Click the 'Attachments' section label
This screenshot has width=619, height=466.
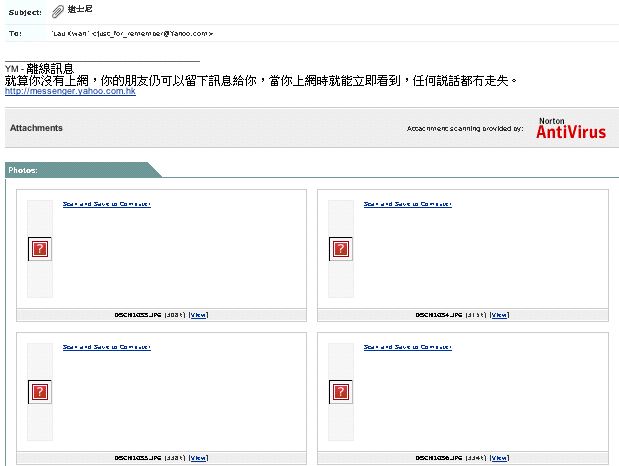click(36, 128)
